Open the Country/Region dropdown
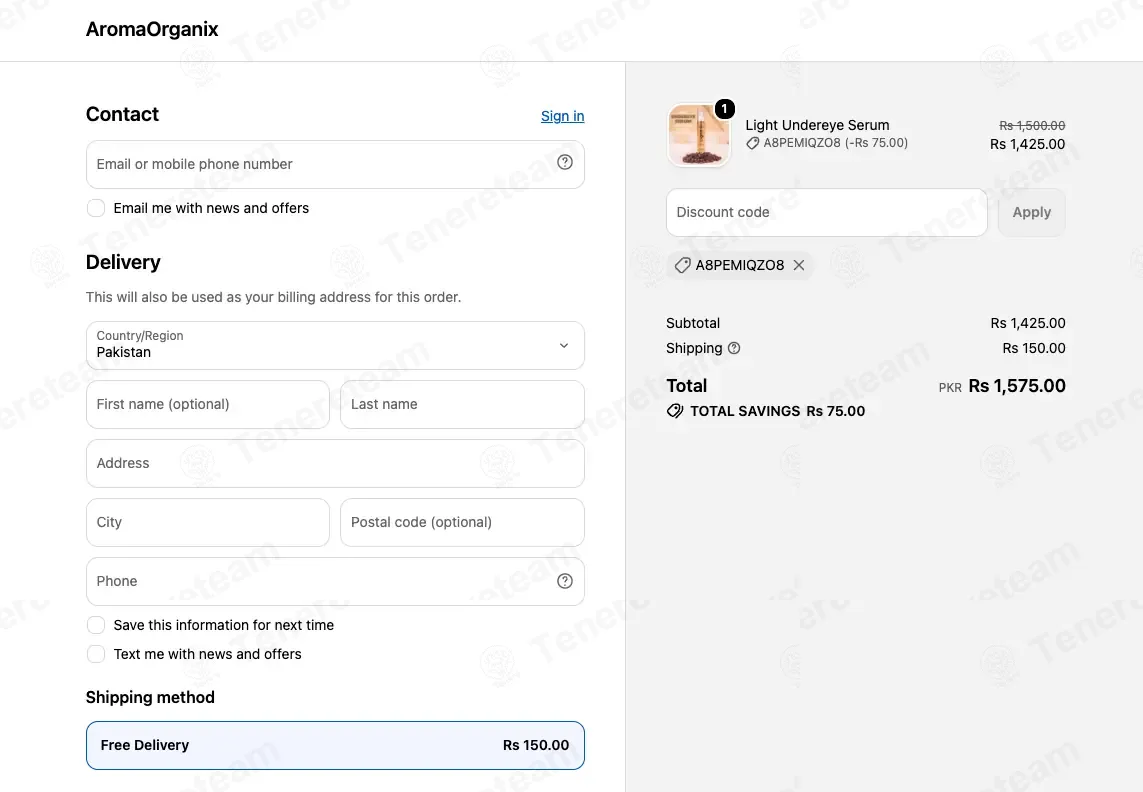Image resolution: width=1143 pixels, height=792 pixels. (335, 346)
